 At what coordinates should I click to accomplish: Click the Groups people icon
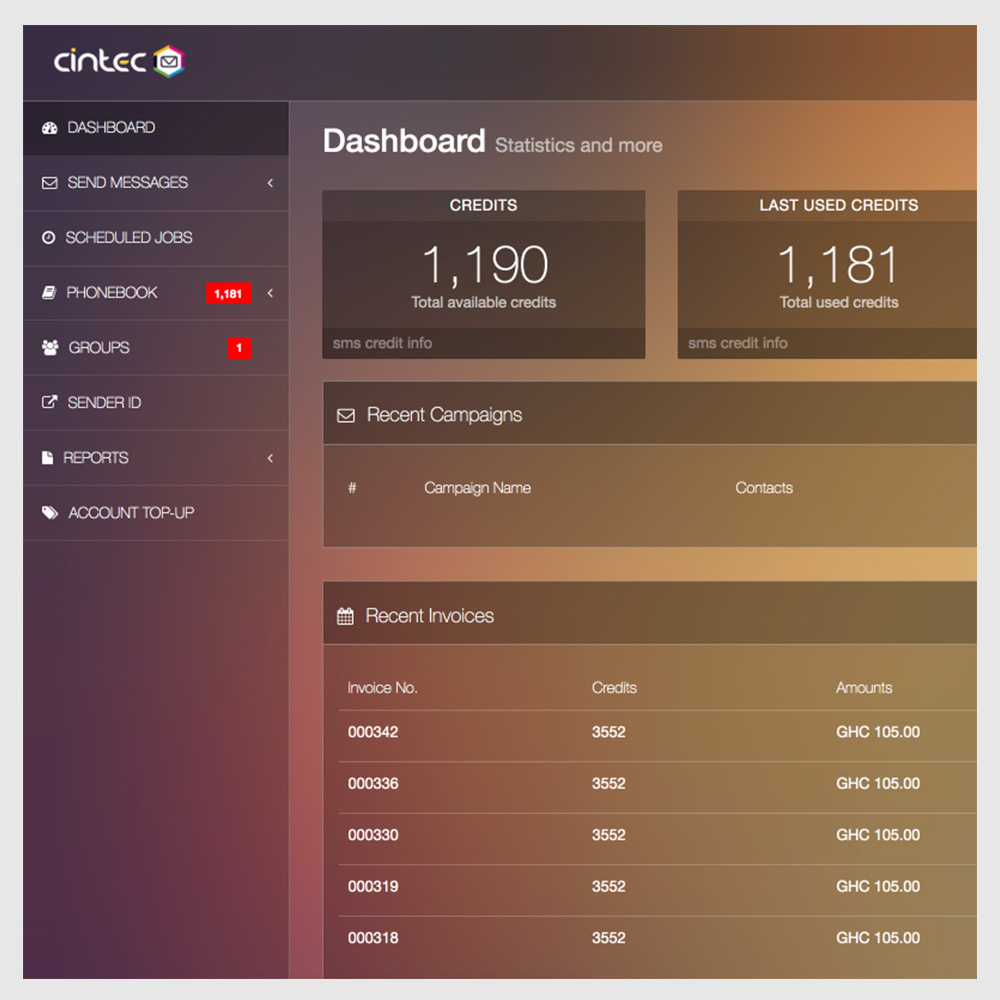(x=49, y=348)
